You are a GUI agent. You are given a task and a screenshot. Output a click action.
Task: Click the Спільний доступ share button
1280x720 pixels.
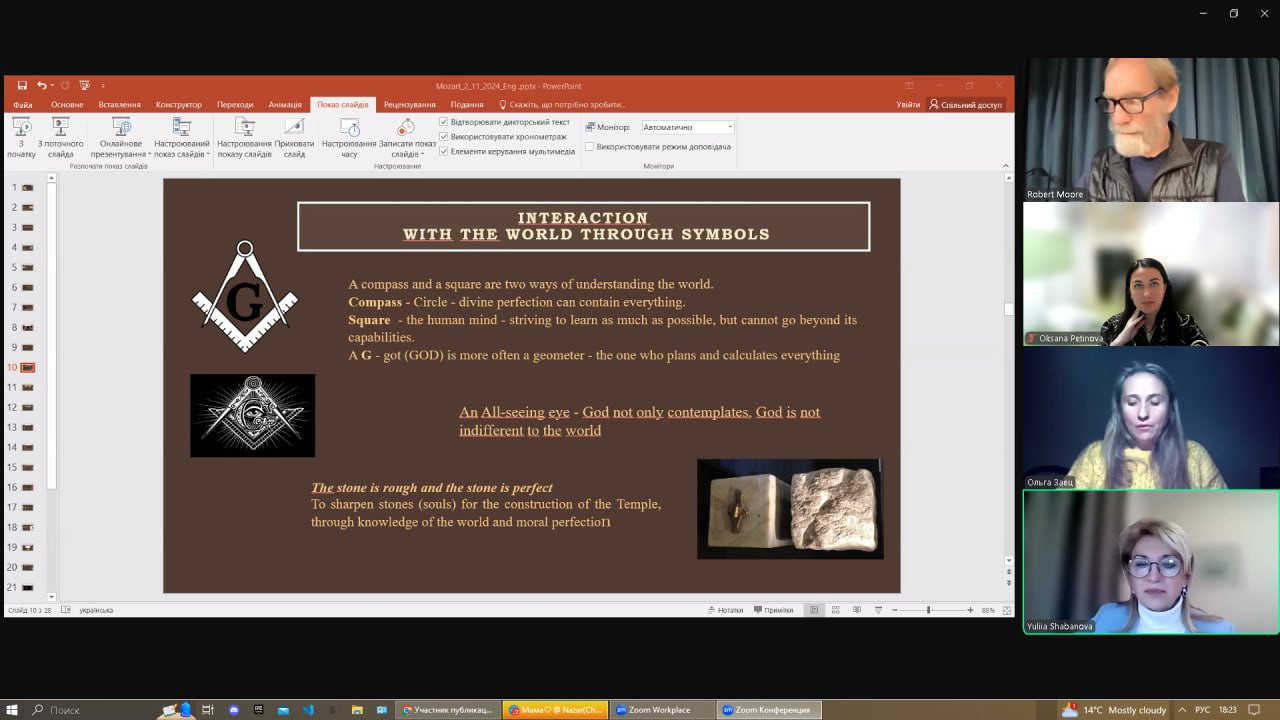965,104
